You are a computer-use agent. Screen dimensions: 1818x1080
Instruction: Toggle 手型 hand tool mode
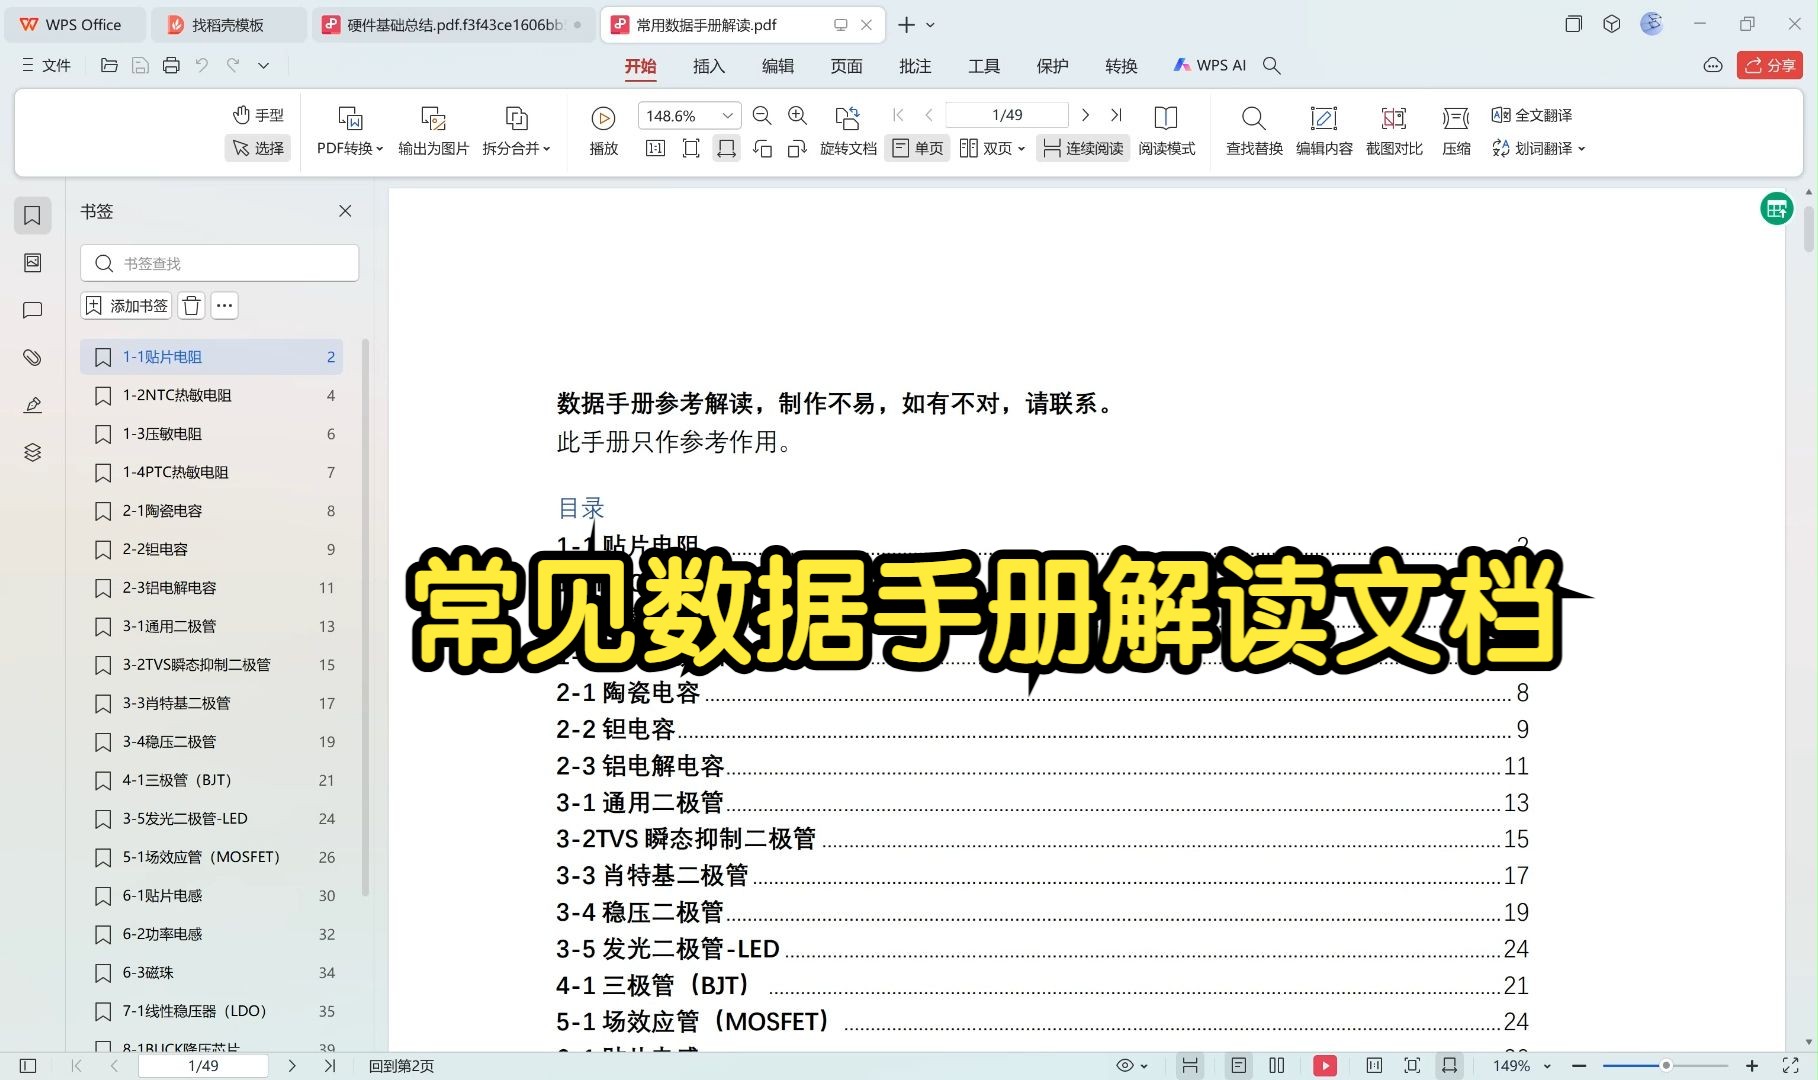258,115
